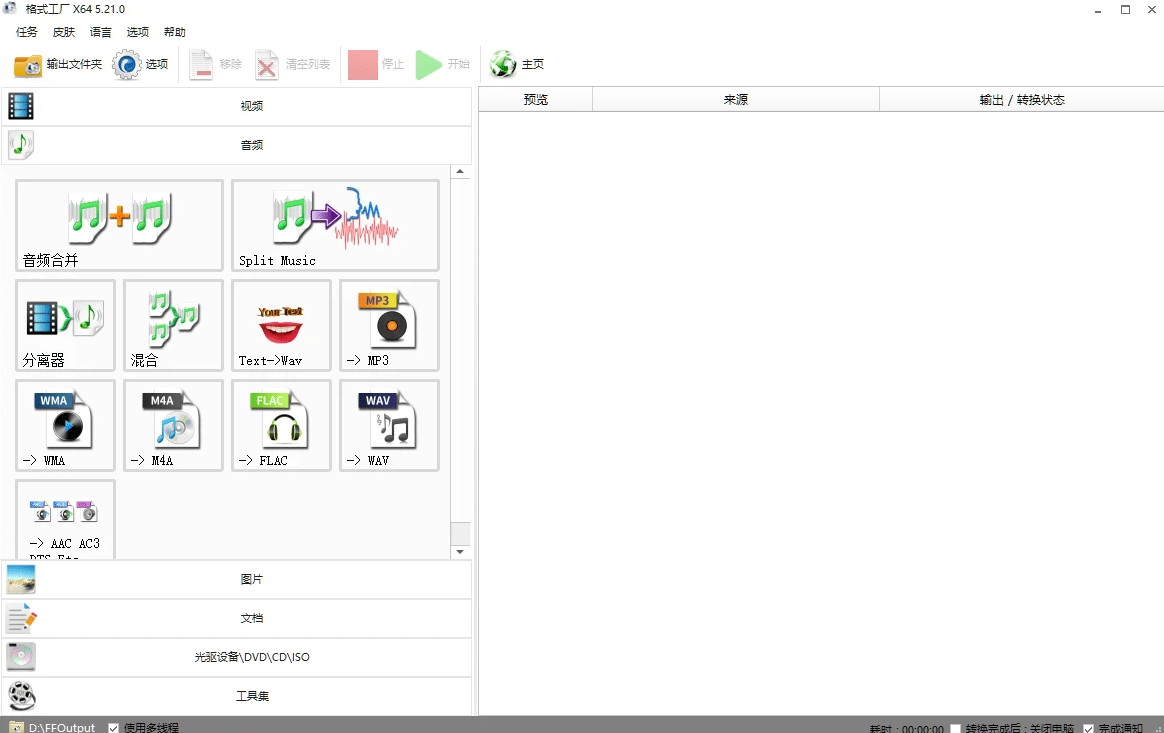Open the 选项 menu in menu bar
Image resolution: width=1164 pixels, height=733 pixels.
pyautogui.click(x=138, y=32)
